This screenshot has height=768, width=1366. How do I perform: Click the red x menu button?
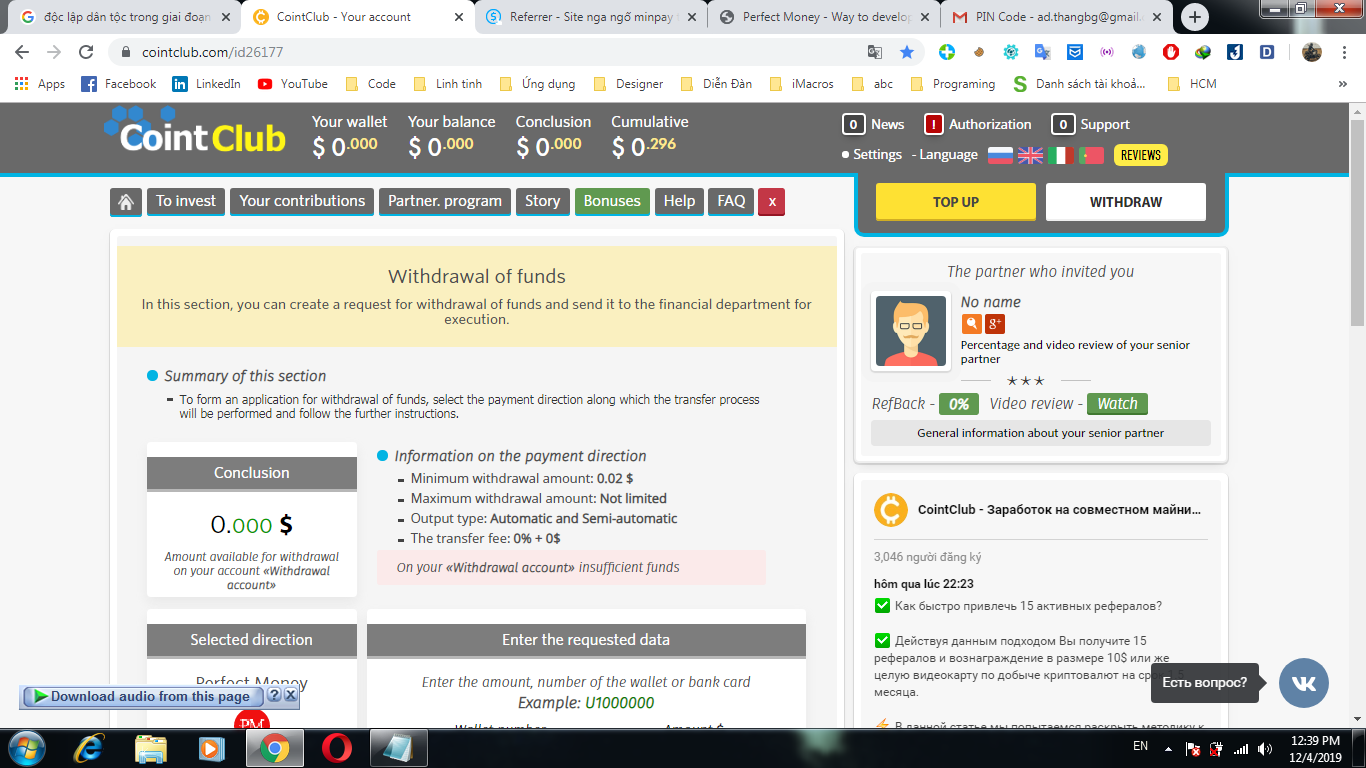(771, 202)
